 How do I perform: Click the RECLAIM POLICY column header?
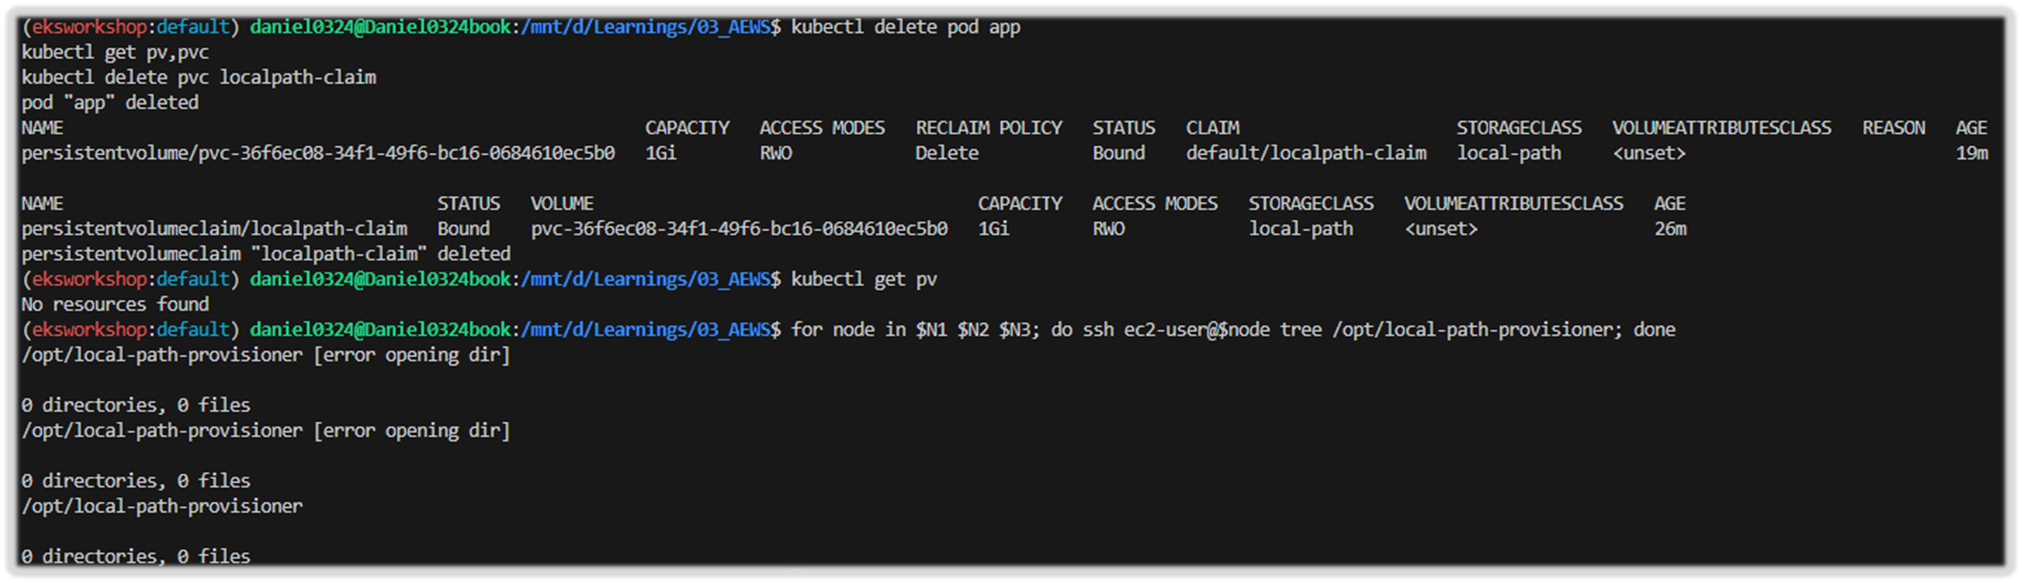coord(988,128)
